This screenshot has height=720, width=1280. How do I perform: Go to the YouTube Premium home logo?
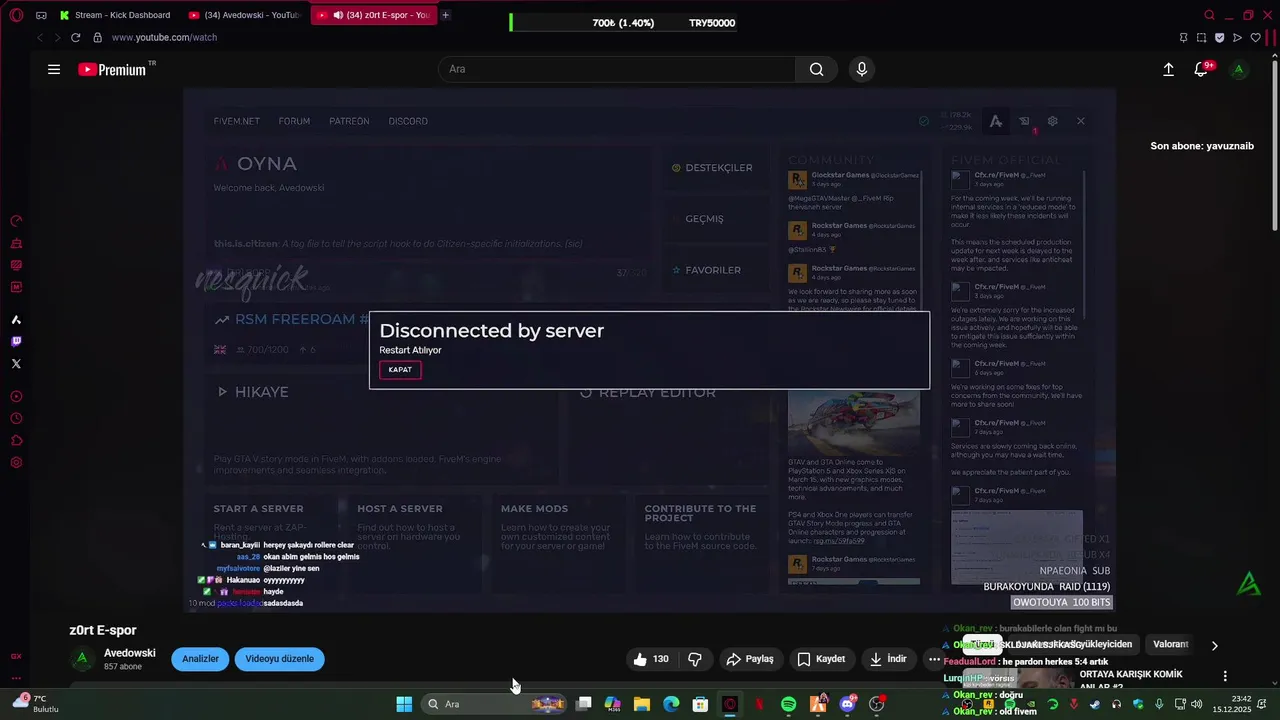[x=112, y=69]
